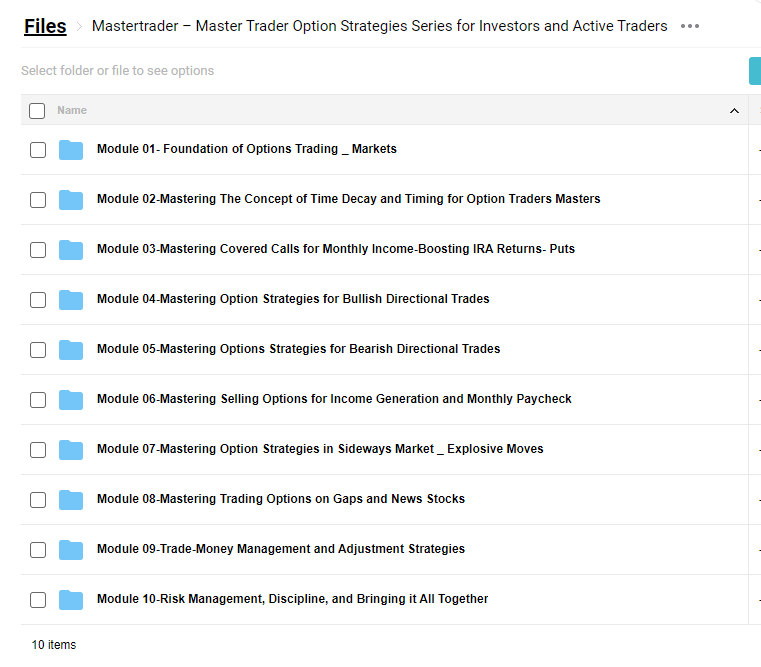Screen dimensions: 761x667
Task: Open the three-dots more options menu
Action: pyautogui.click(x=690, y=26)
